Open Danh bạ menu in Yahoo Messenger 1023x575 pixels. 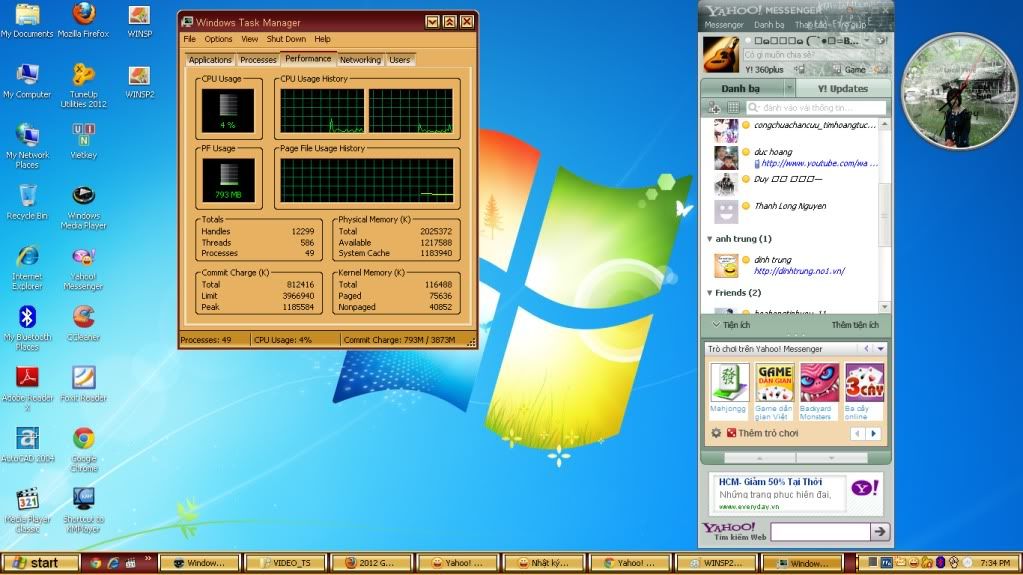pos(769,25)
